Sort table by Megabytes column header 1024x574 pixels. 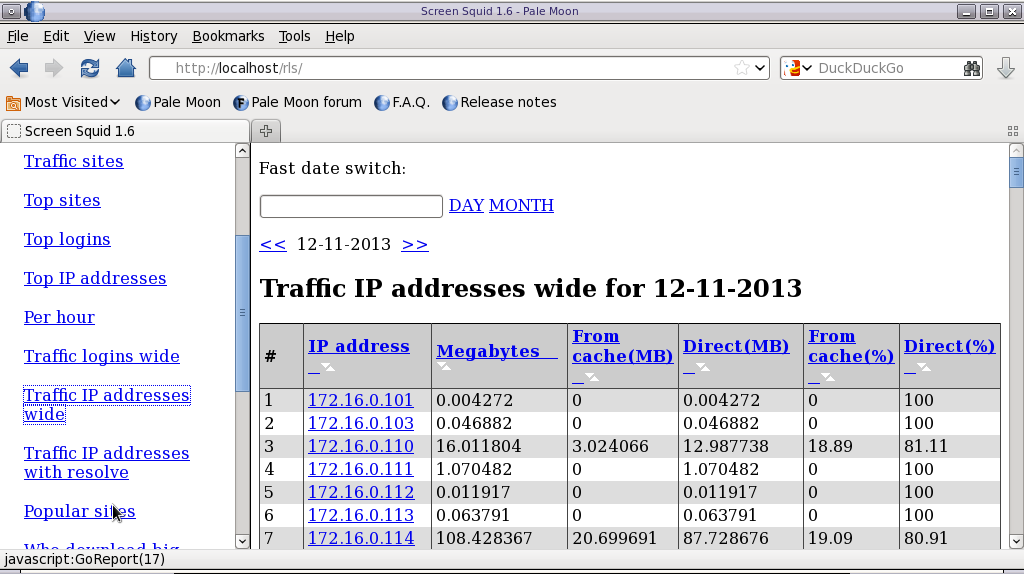coord(486,351)
